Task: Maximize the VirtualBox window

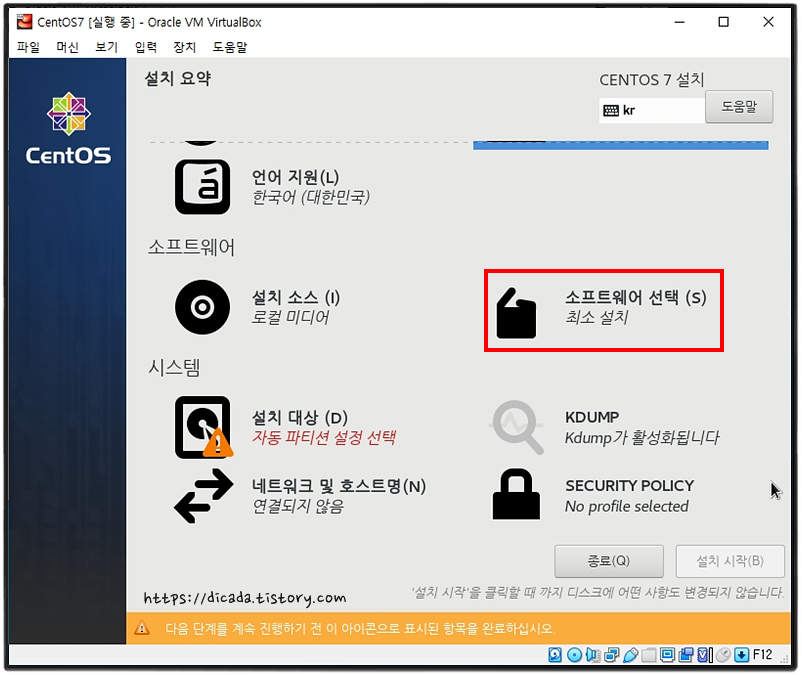Action: (x=723, y=22)
